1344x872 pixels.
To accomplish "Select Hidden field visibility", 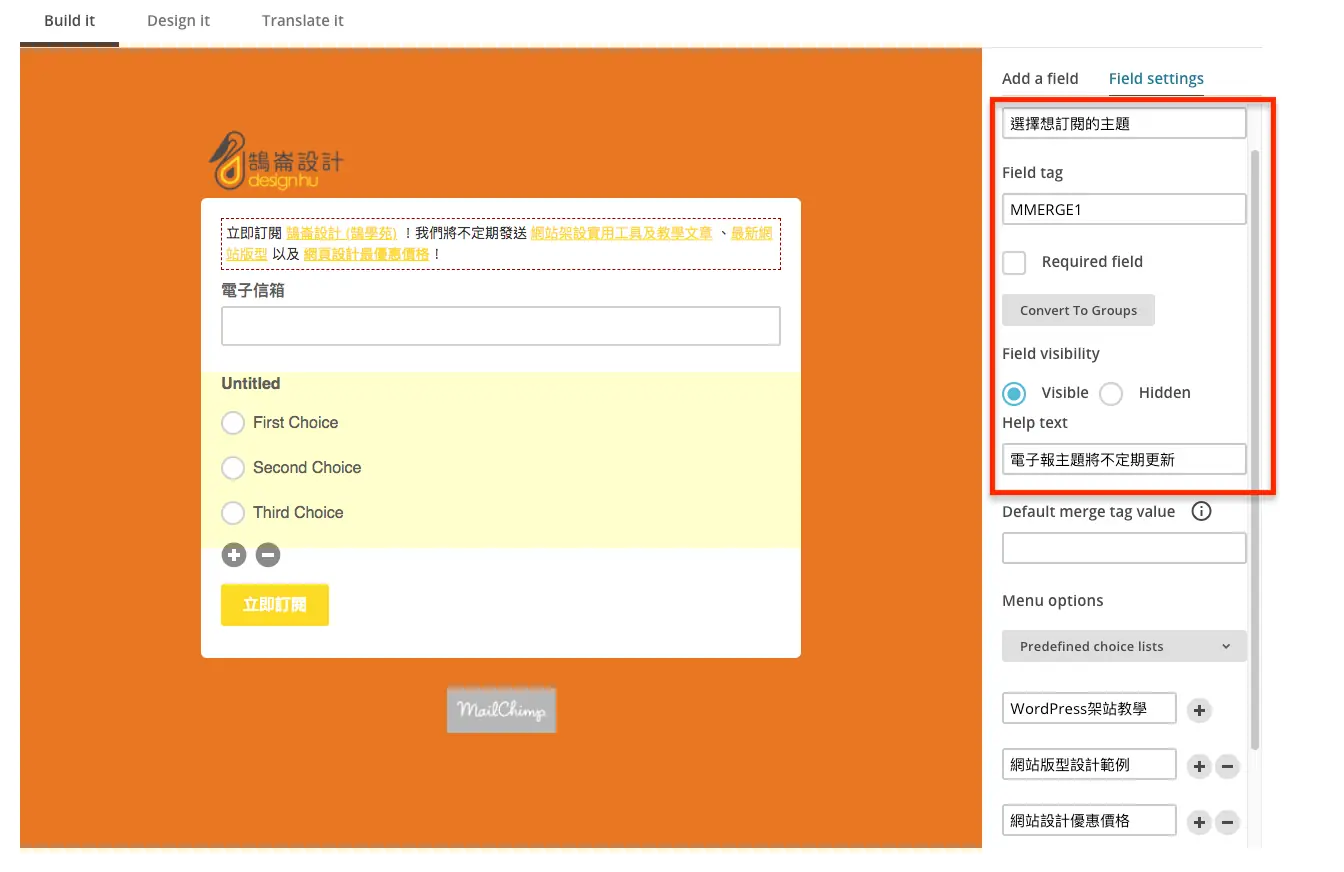I will [x=1111, y=393].
